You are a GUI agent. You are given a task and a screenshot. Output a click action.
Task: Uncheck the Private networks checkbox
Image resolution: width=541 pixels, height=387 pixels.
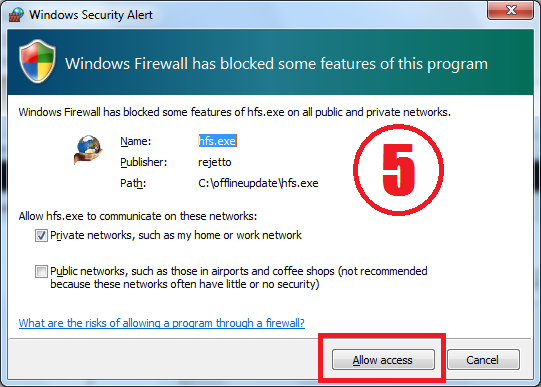point(41,236)
